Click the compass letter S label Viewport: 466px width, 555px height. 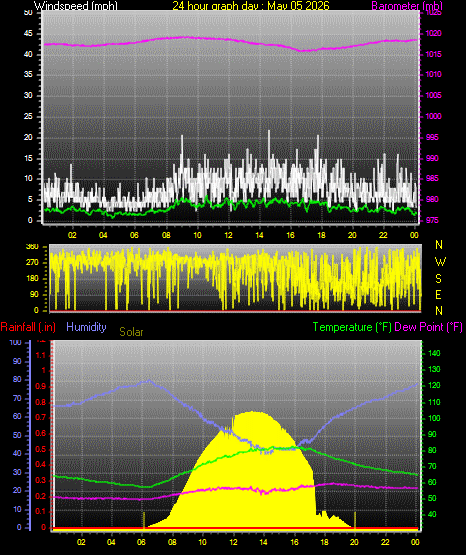(438, 279)
